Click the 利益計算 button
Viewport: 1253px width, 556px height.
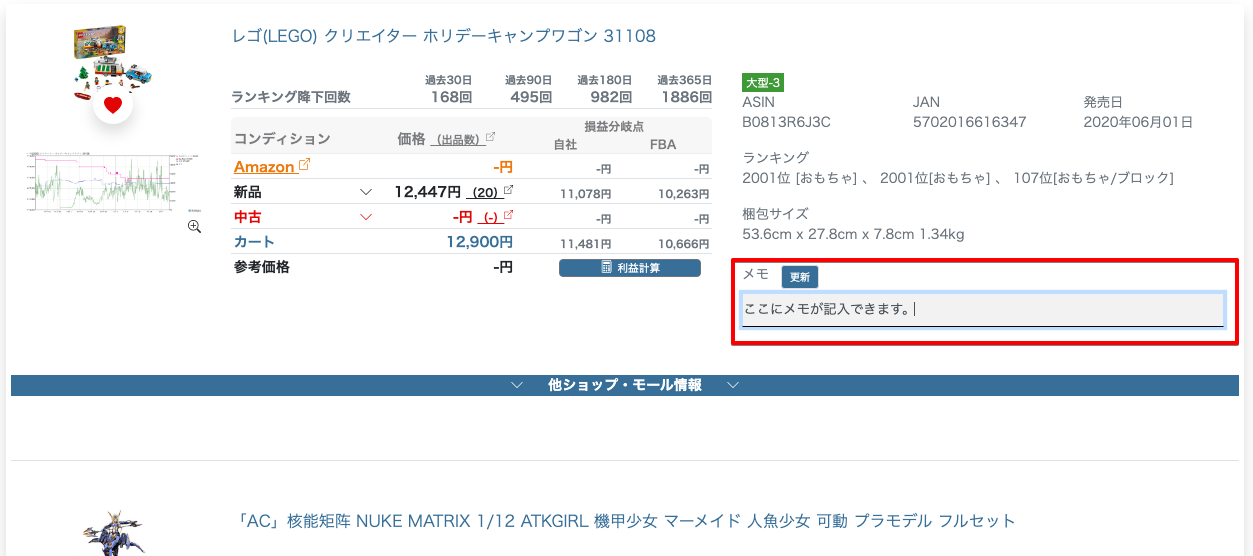point(630,267)
